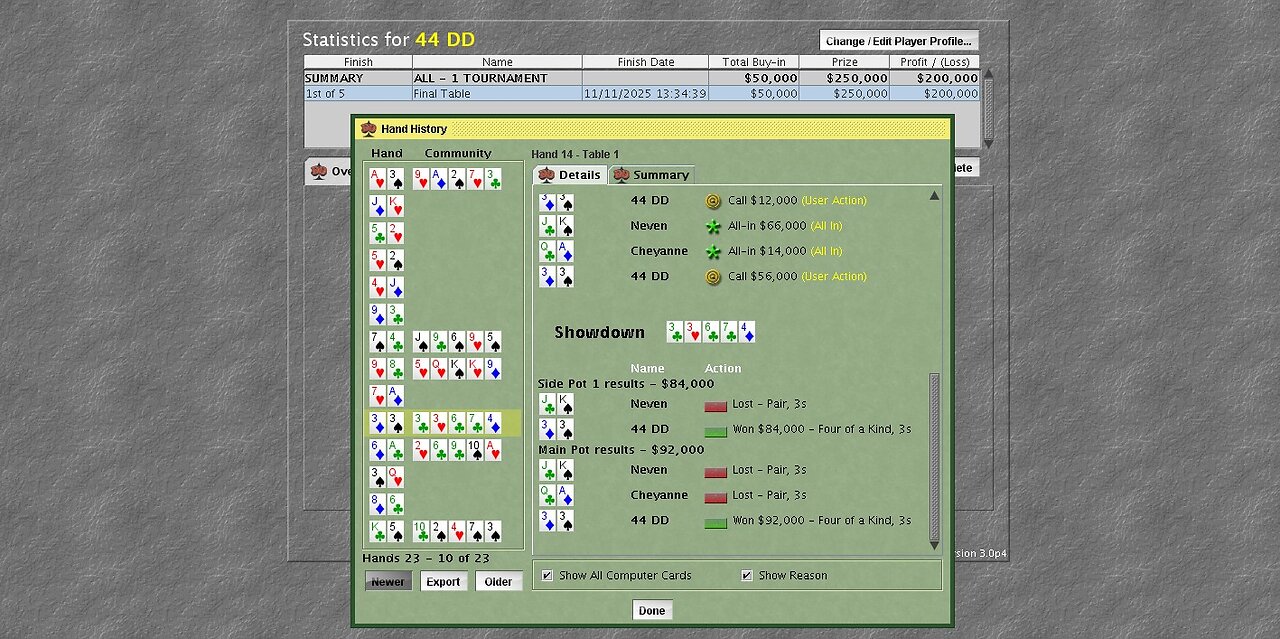Select hand row with 9 hearts, 8 clubs
Viewport: 1280px width, 639px height.
443,369
